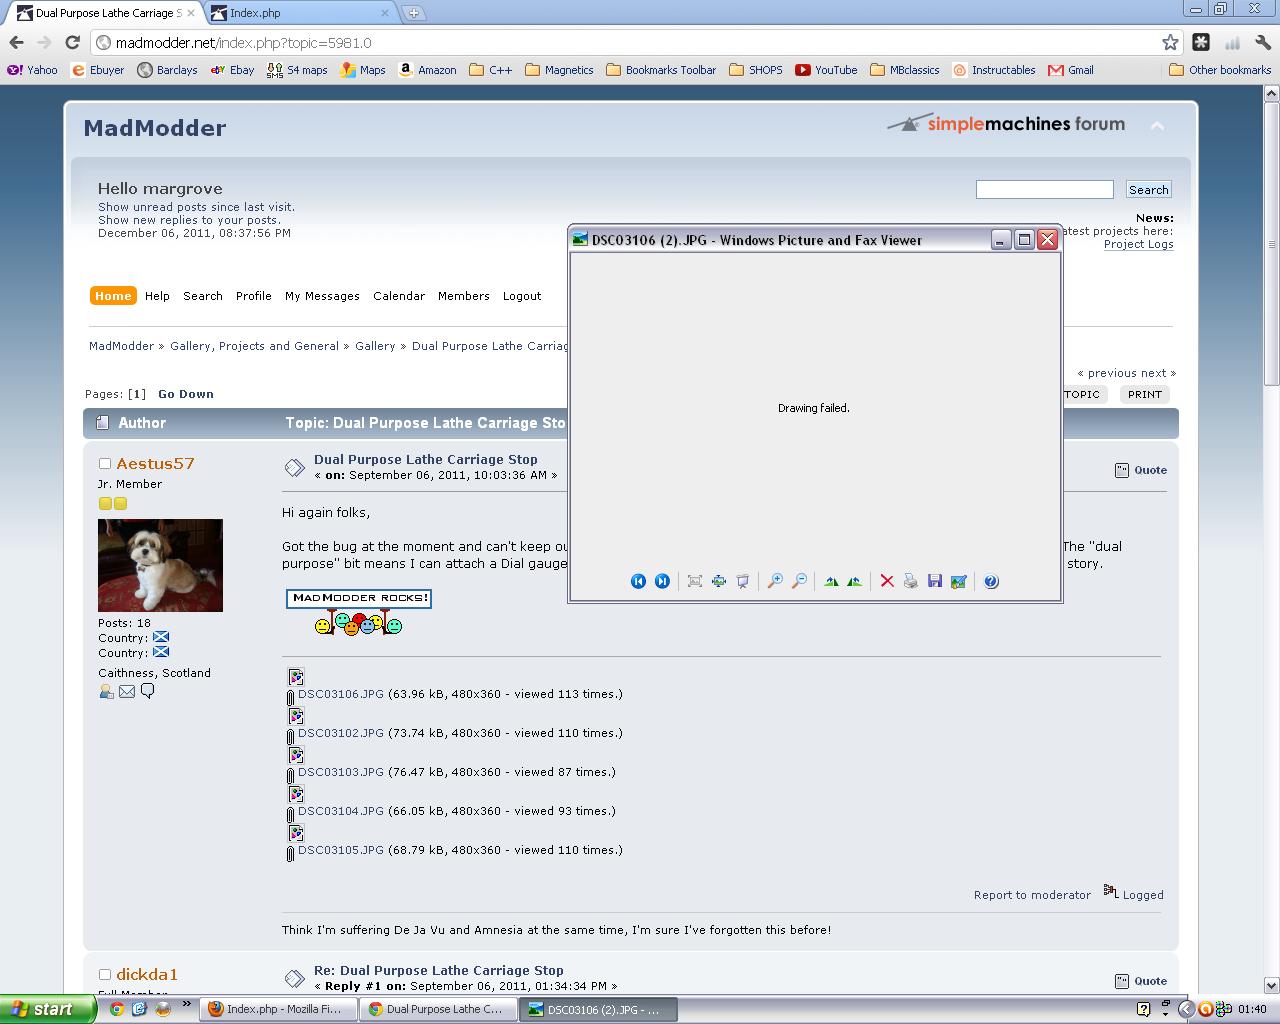Click Logout in forum menu

tap(522, 296)
